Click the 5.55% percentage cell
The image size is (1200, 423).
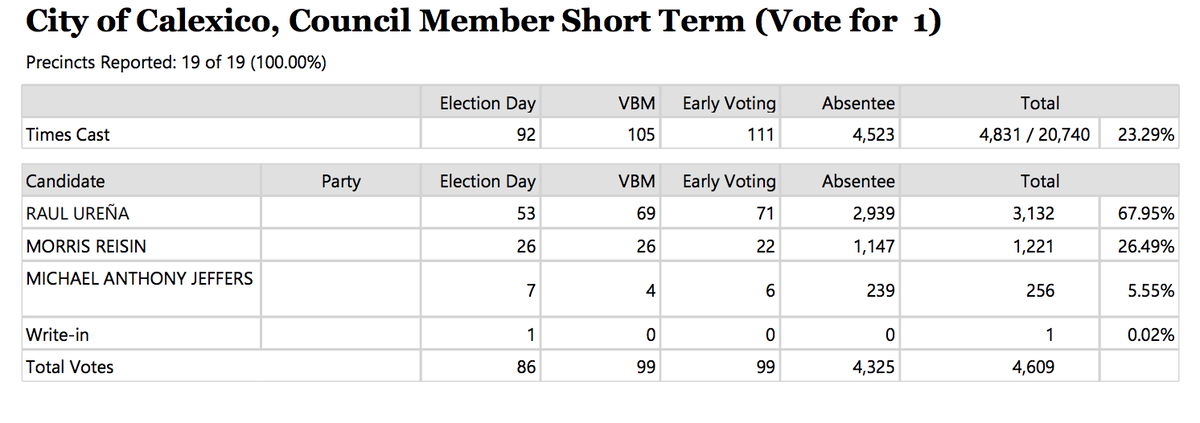click(x=1149, y=290)
